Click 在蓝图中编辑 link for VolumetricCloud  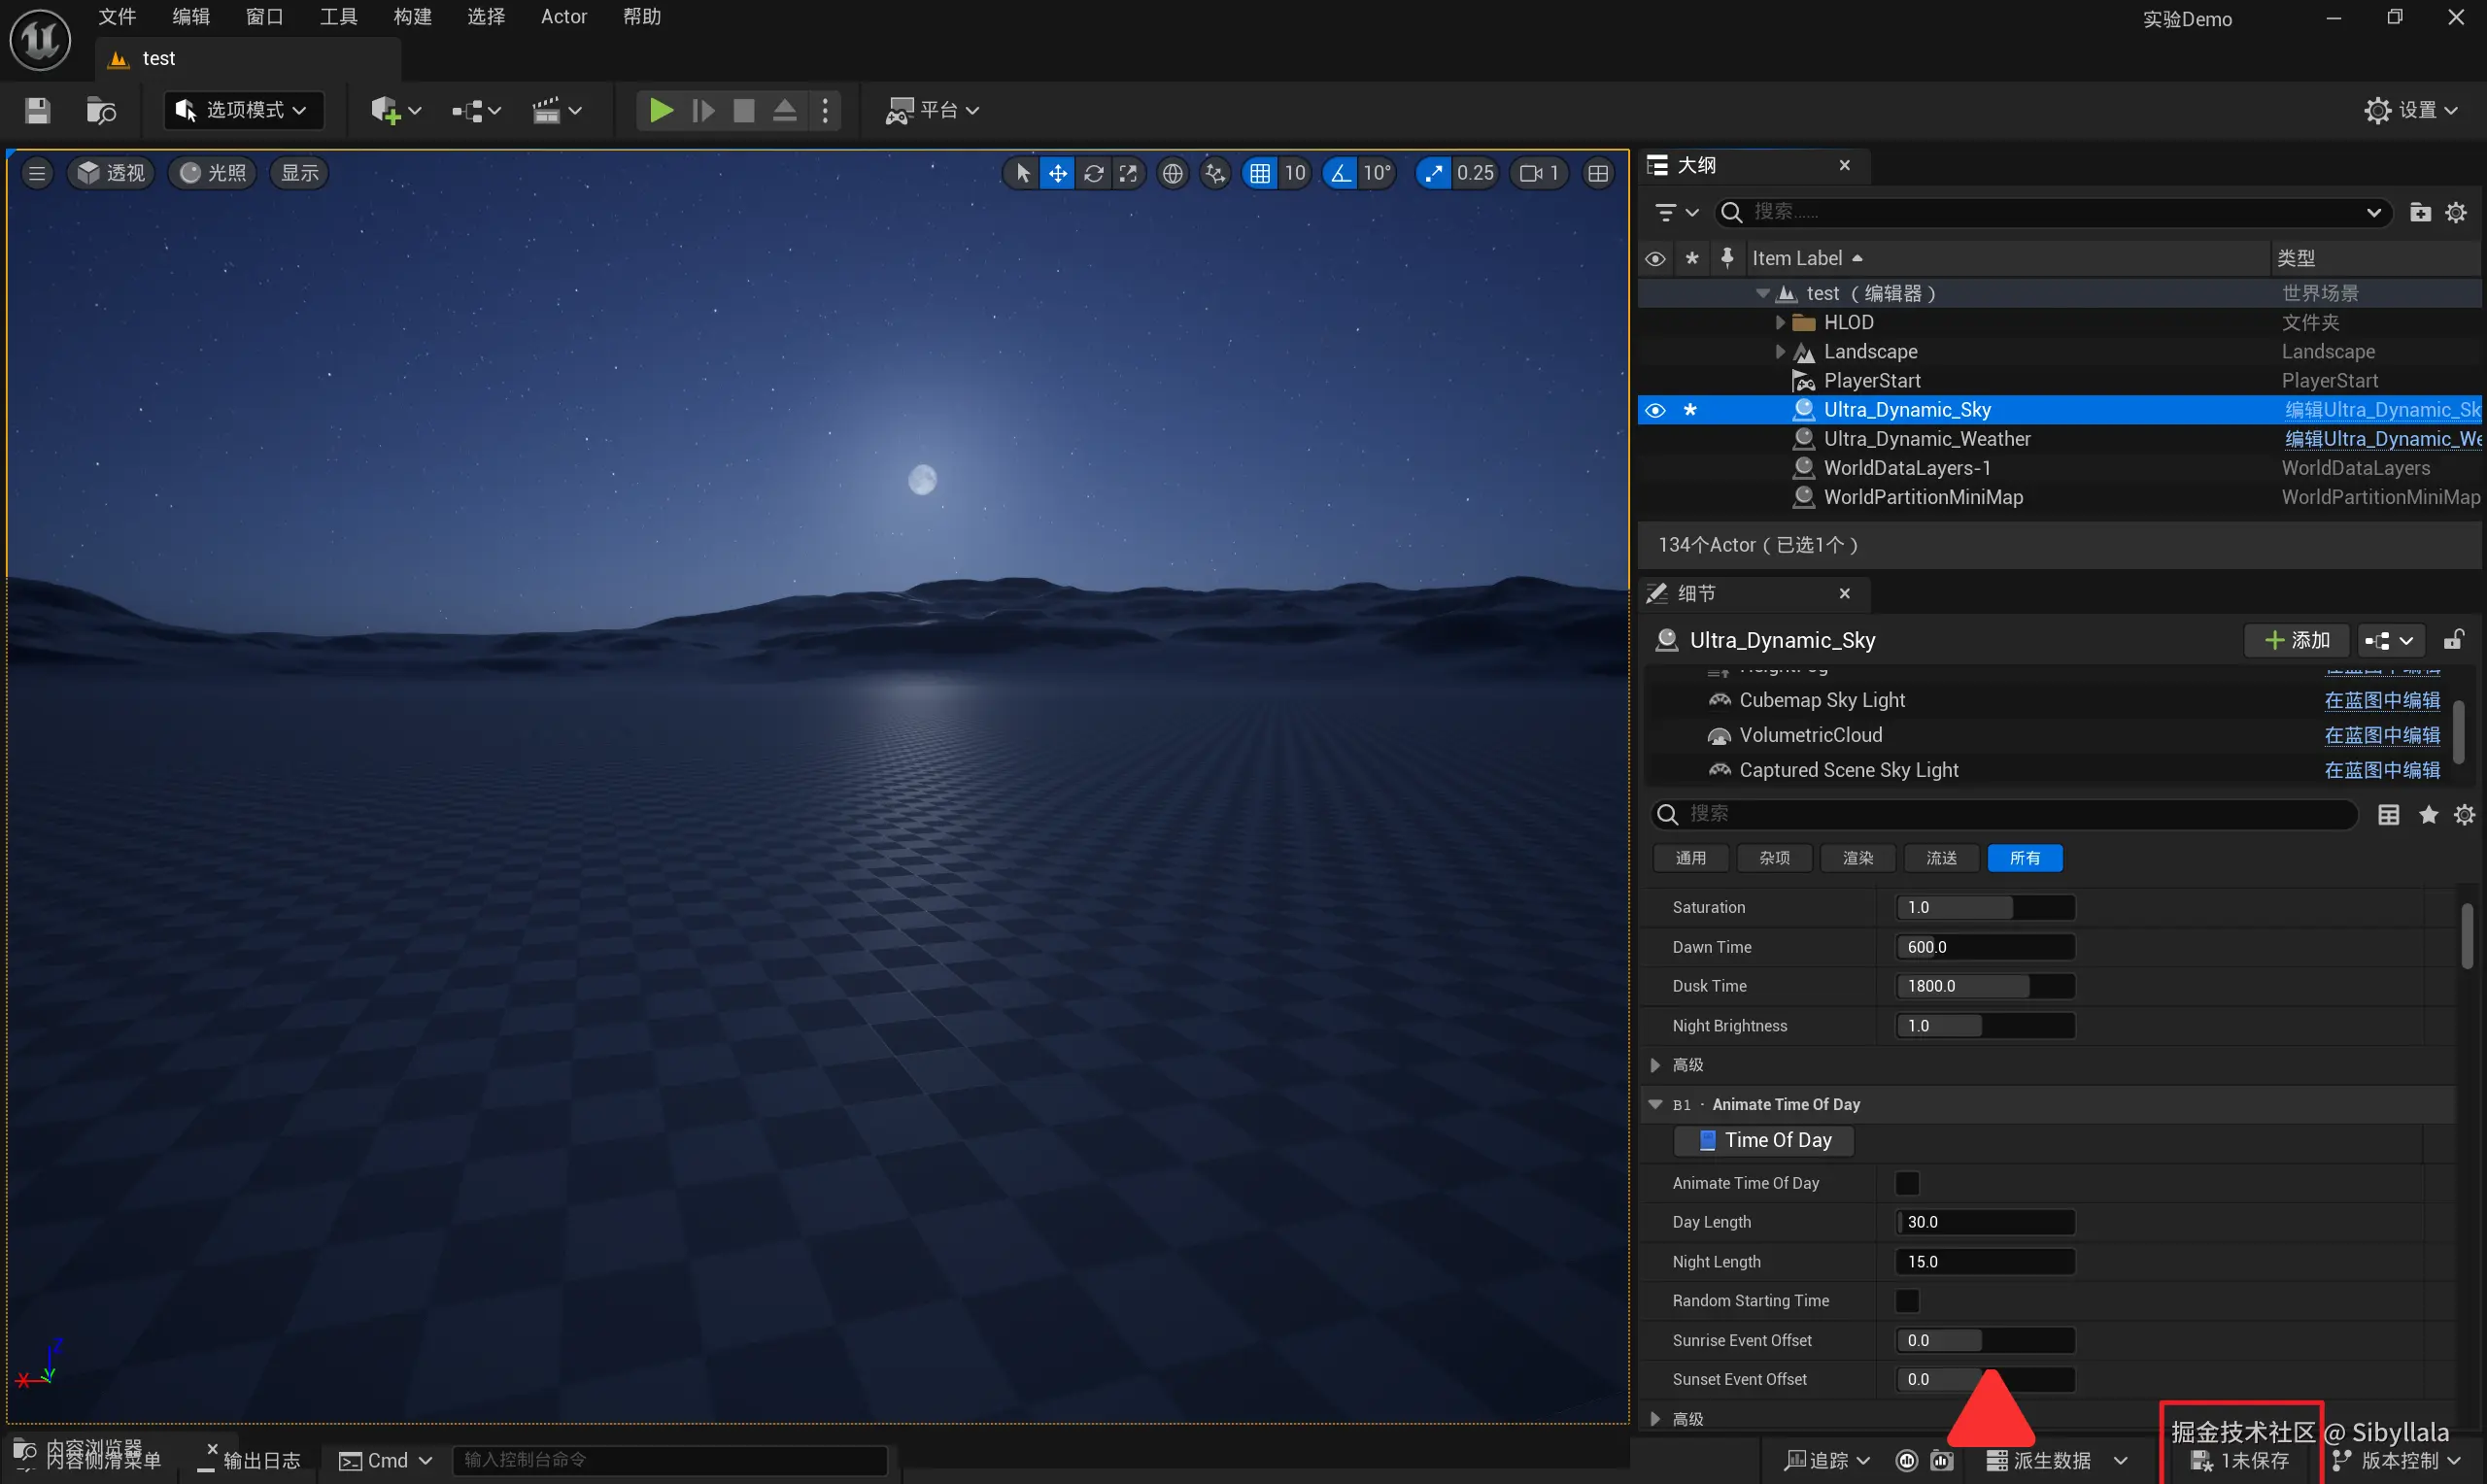click(x=2382, y=735)
